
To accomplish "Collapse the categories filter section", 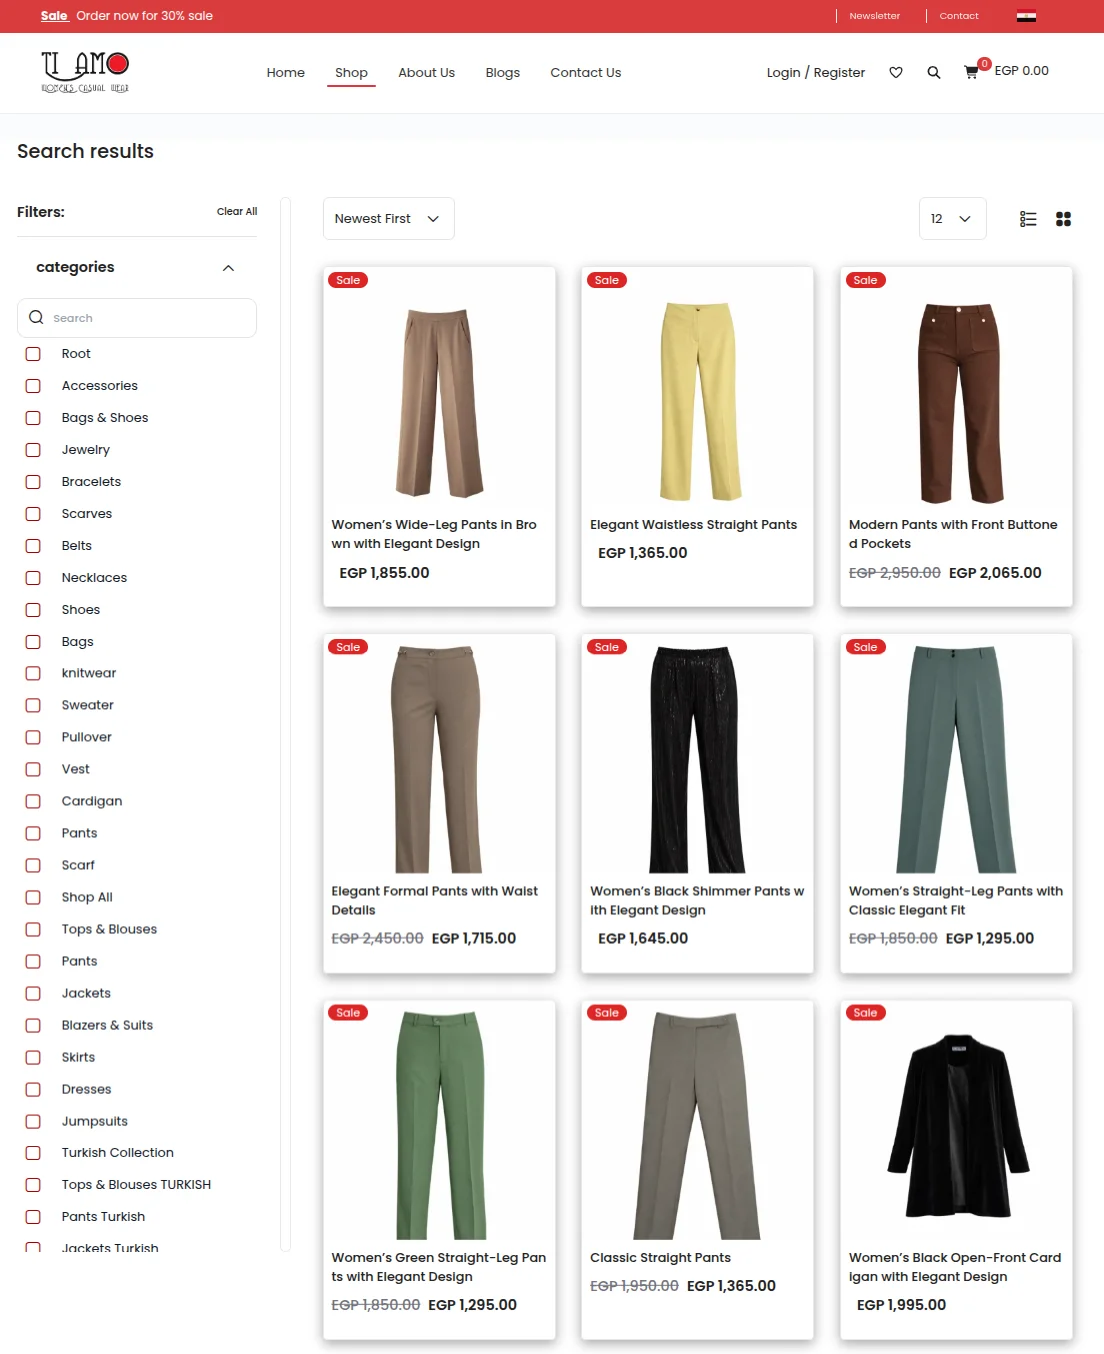I will (x=228, y=267).
